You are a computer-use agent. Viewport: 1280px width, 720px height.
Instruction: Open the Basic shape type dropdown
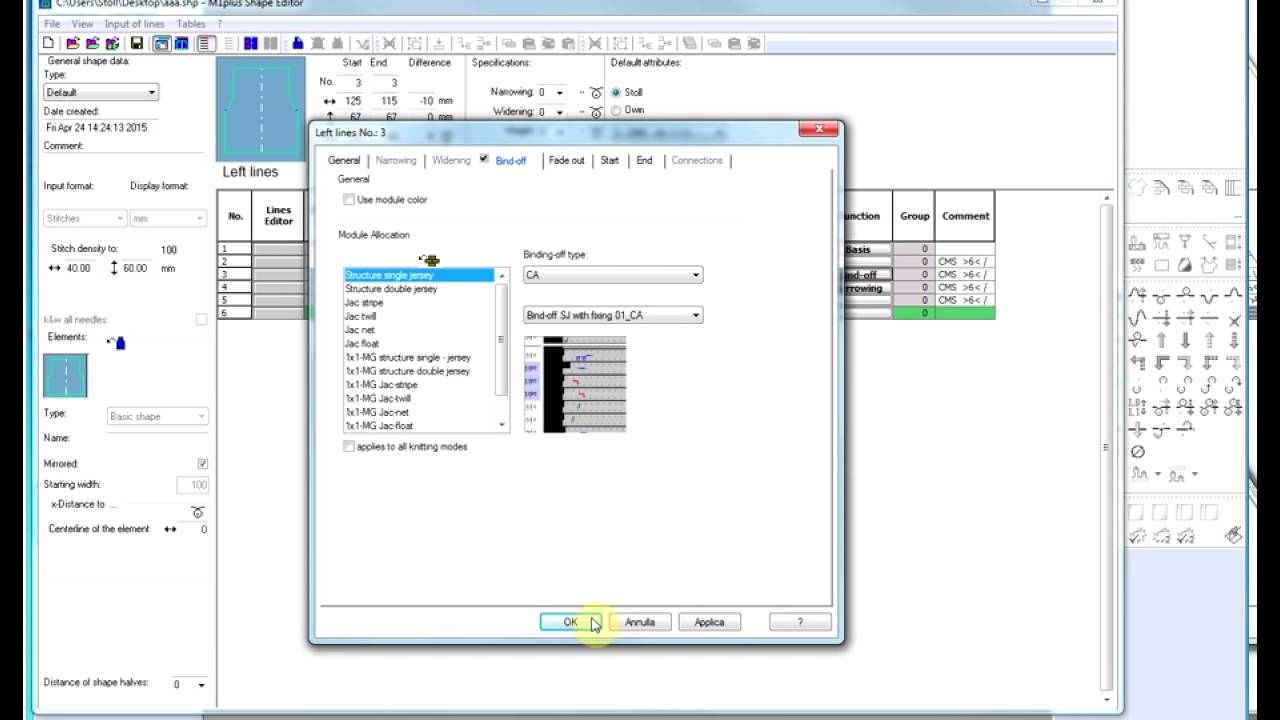pos(157,416)
